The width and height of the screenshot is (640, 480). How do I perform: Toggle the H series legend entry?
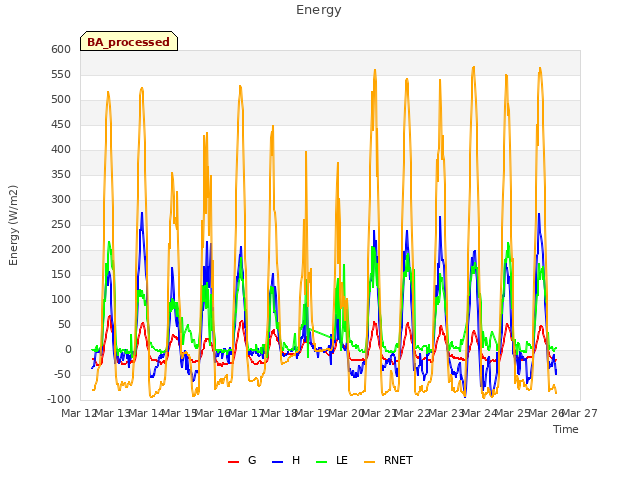[x=286, y=460]
